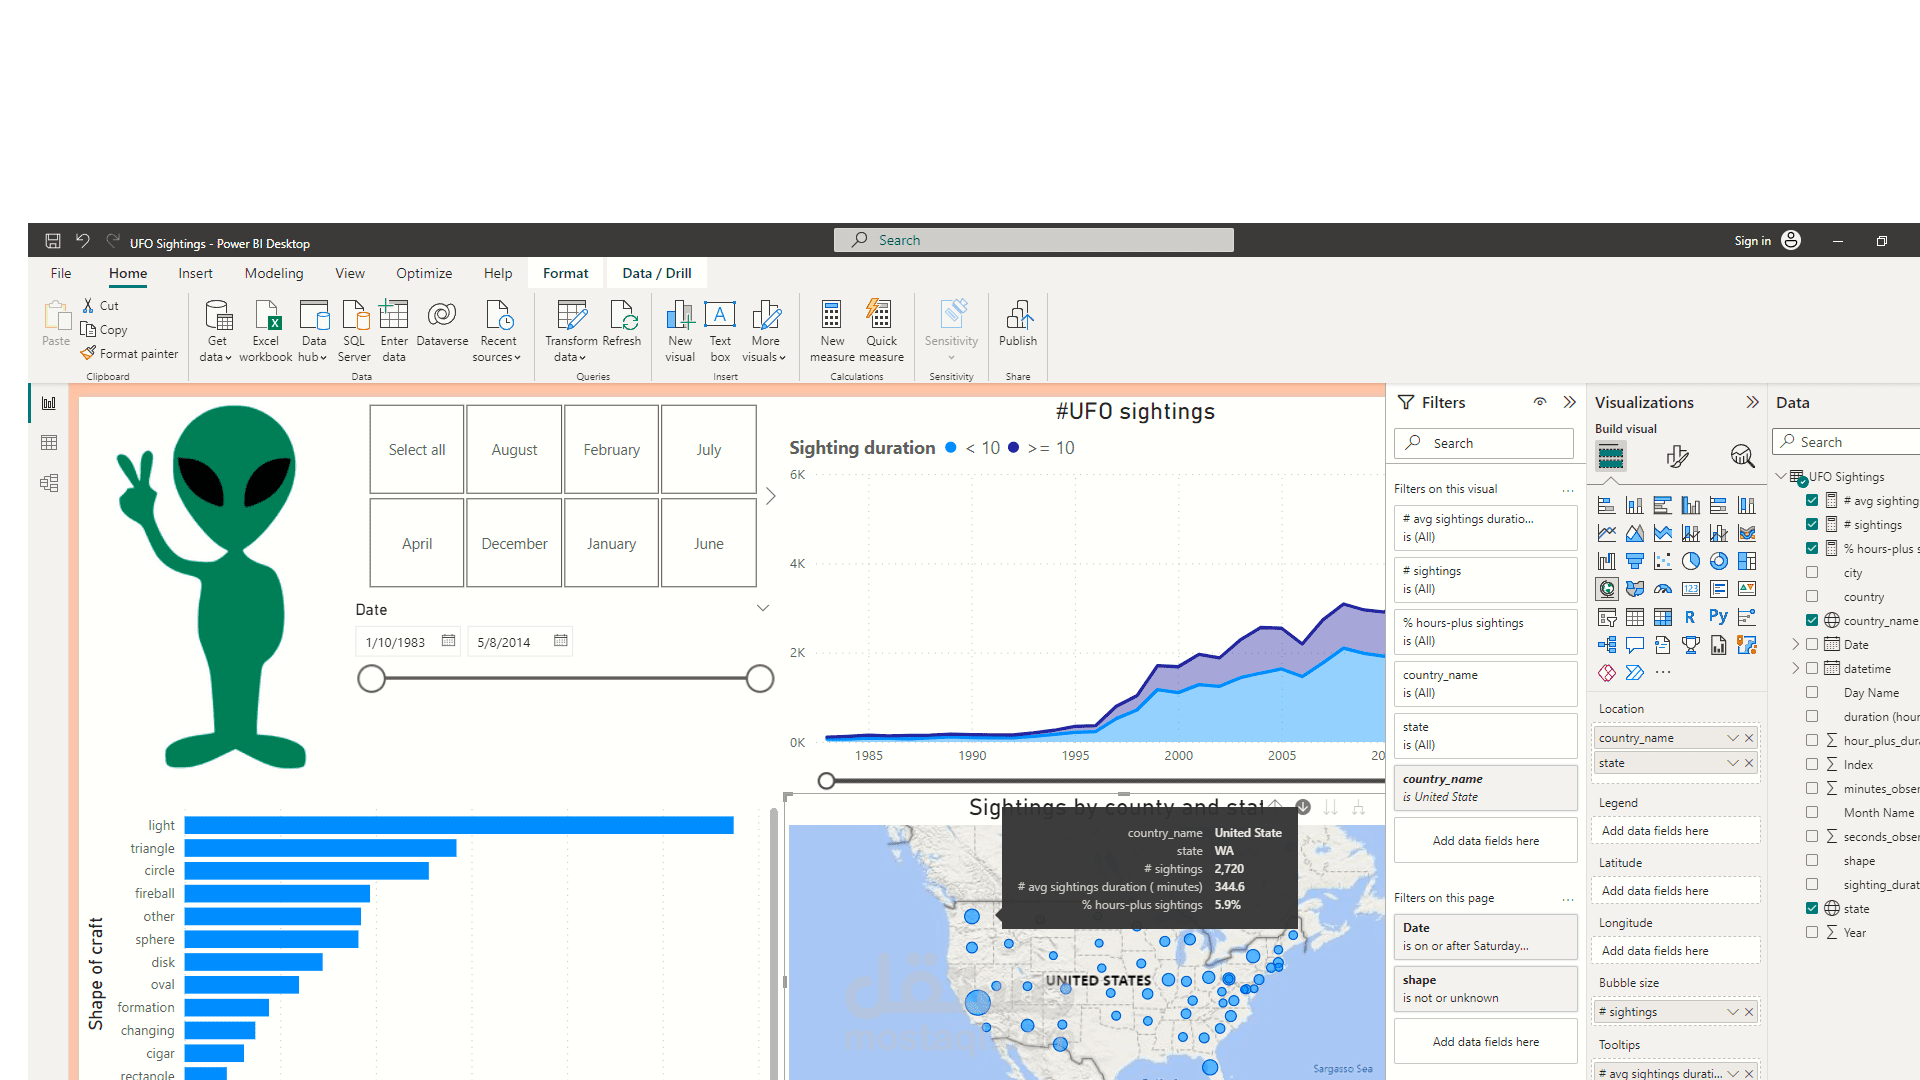Click the SQL Server icon

click(354, 330)
